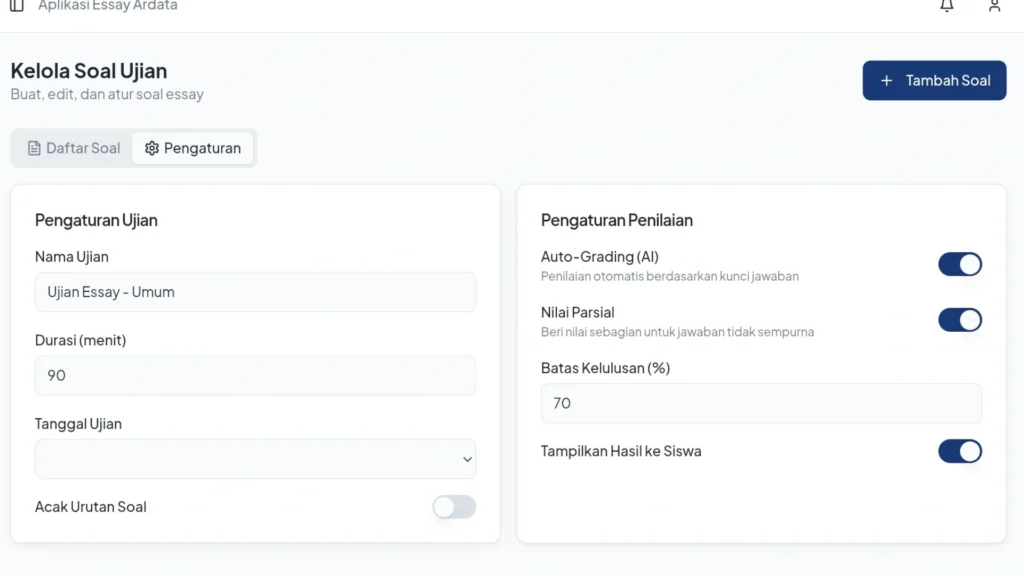Open the Tanggal Ujian dropdown
The width and height of the screenshot is (1024, 576).
coord(255,459)
